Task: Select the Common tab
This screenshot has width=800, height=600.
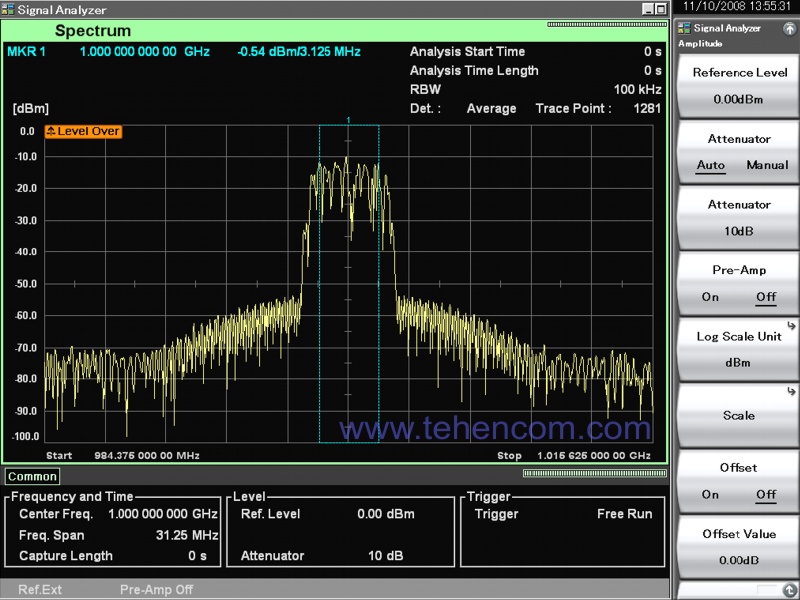Action: pyautogui.click(x=32, y=477)
